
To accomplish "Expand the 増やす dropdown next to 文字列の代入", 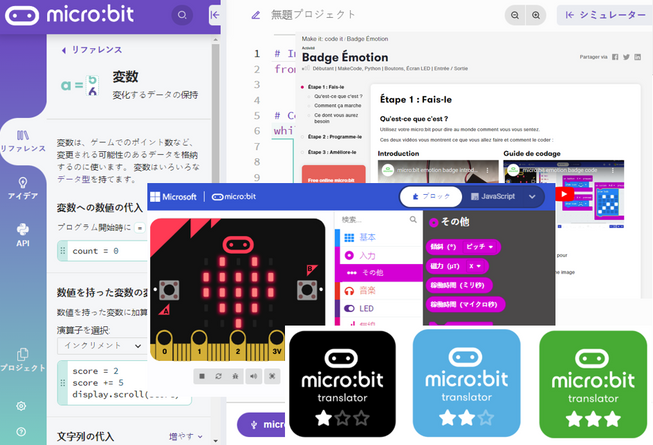I will click(x=186, y=436).
